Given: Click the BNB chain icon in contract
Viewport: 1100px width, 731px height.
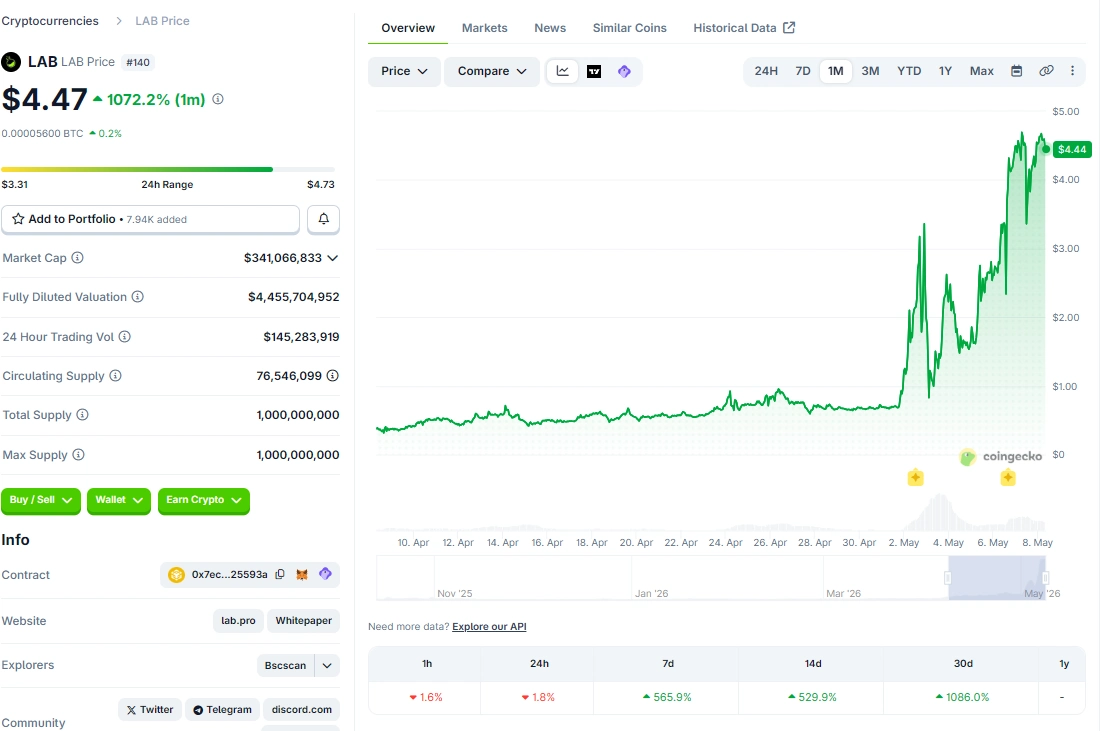Looking at the screenshot, I should tap(176, 575).
